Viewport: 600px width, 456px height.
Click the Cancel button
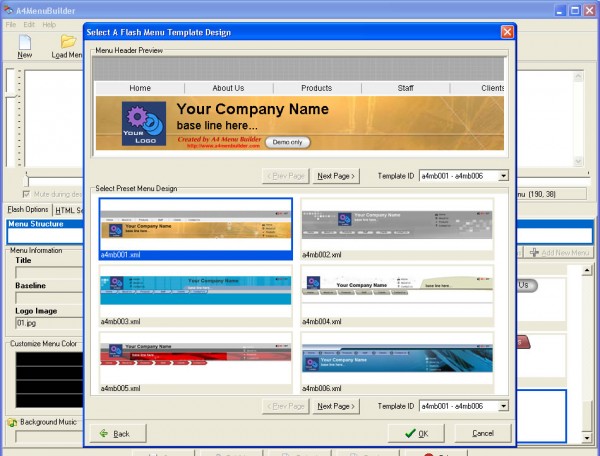483,433
